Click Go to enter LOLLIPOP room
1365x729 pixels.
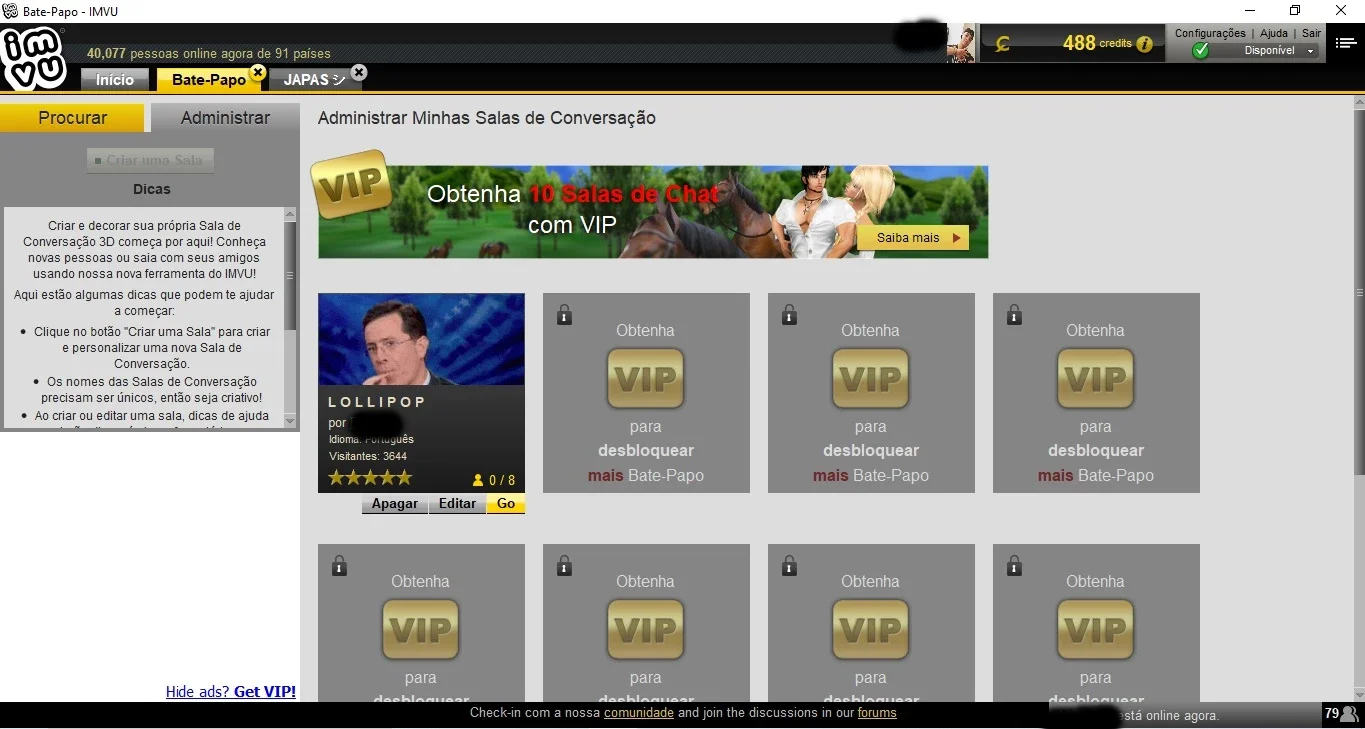click(x=506, y=504)
